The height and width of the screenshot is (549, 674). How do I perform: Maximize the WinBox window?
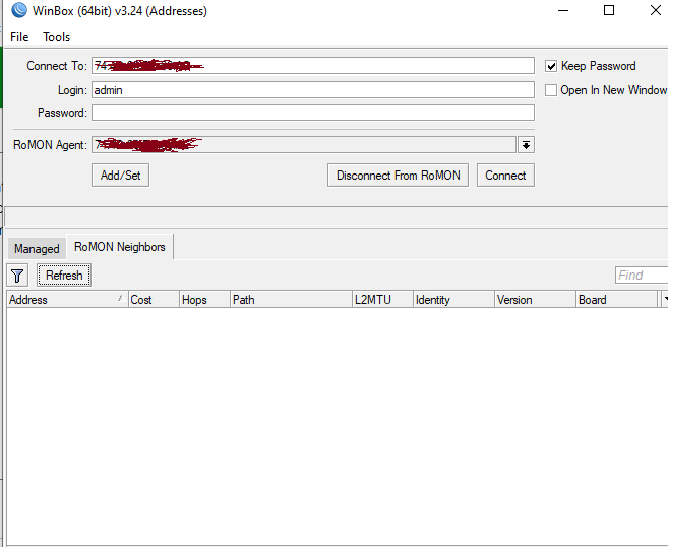pyautogui.click(x=609, y=10)
